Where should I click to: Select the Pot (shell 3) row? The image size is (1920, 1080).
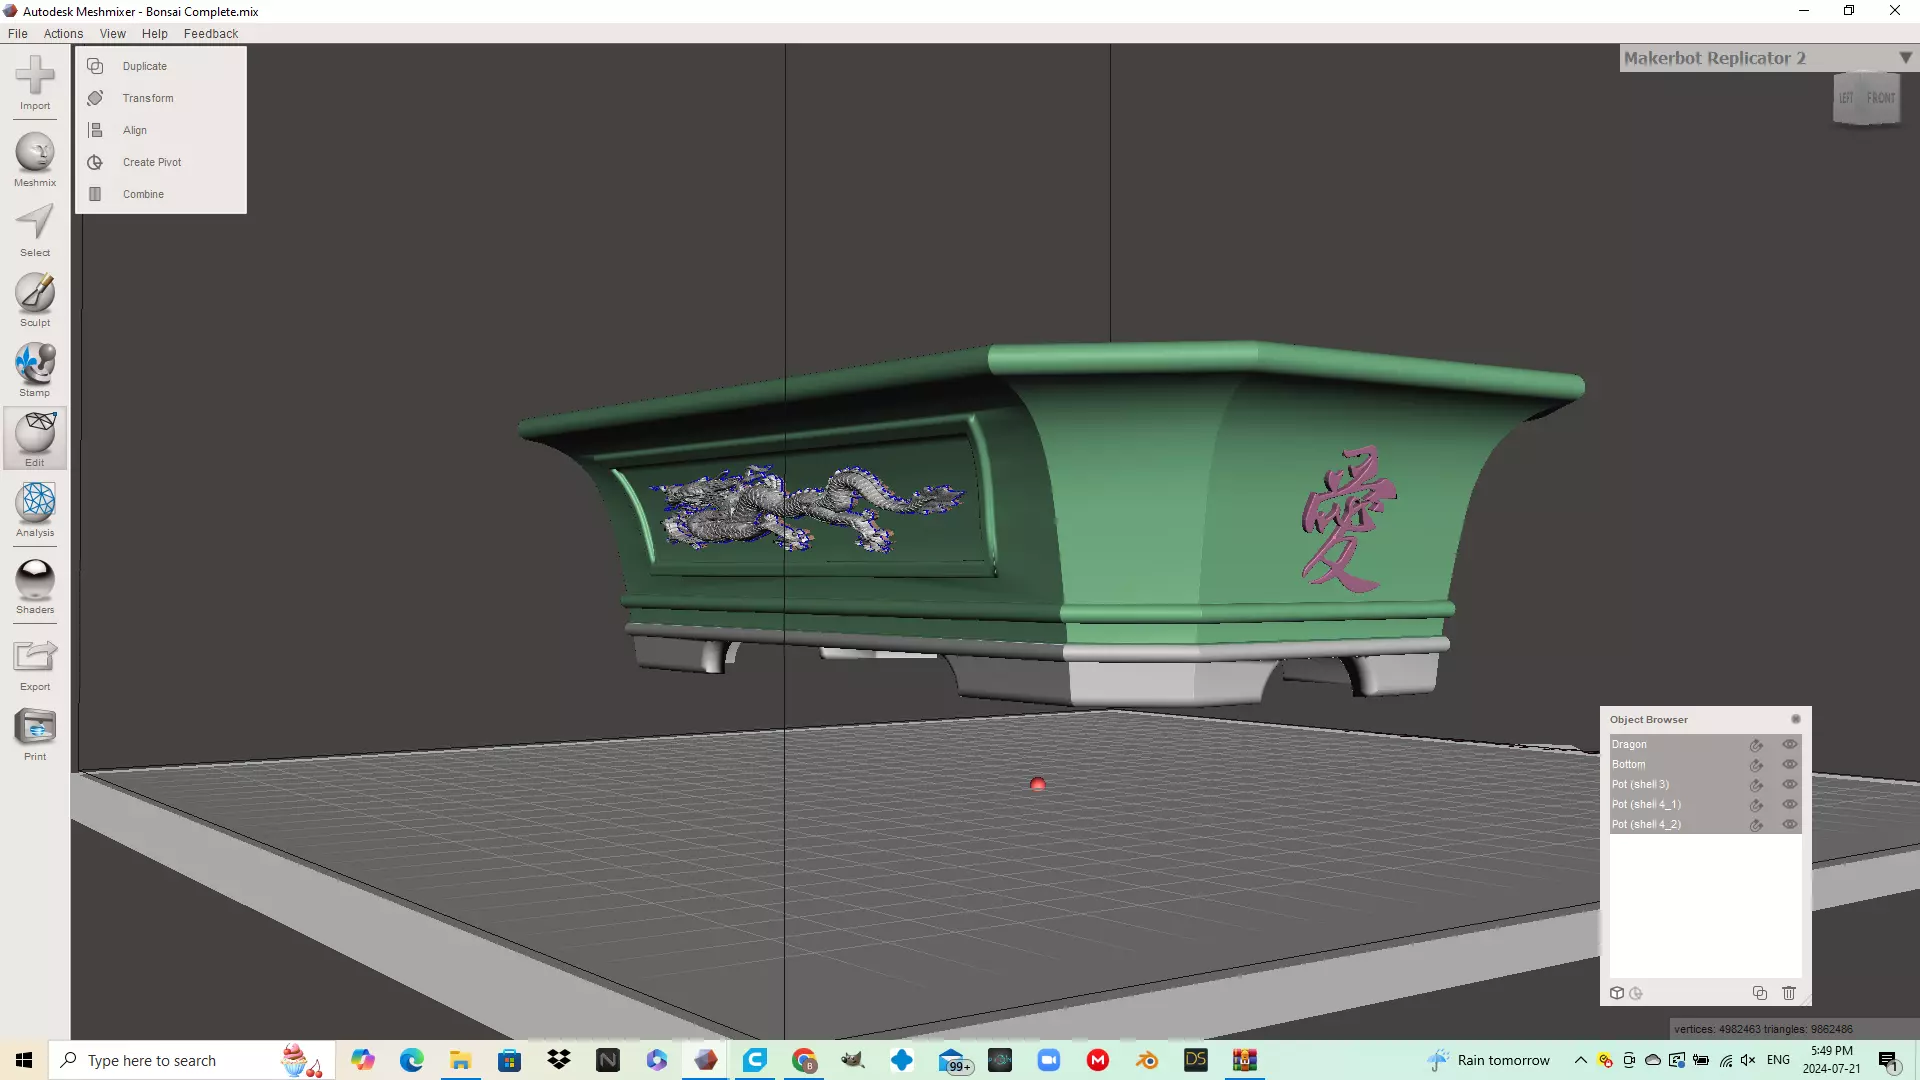pyautogui.click(x=1705, y=784)
